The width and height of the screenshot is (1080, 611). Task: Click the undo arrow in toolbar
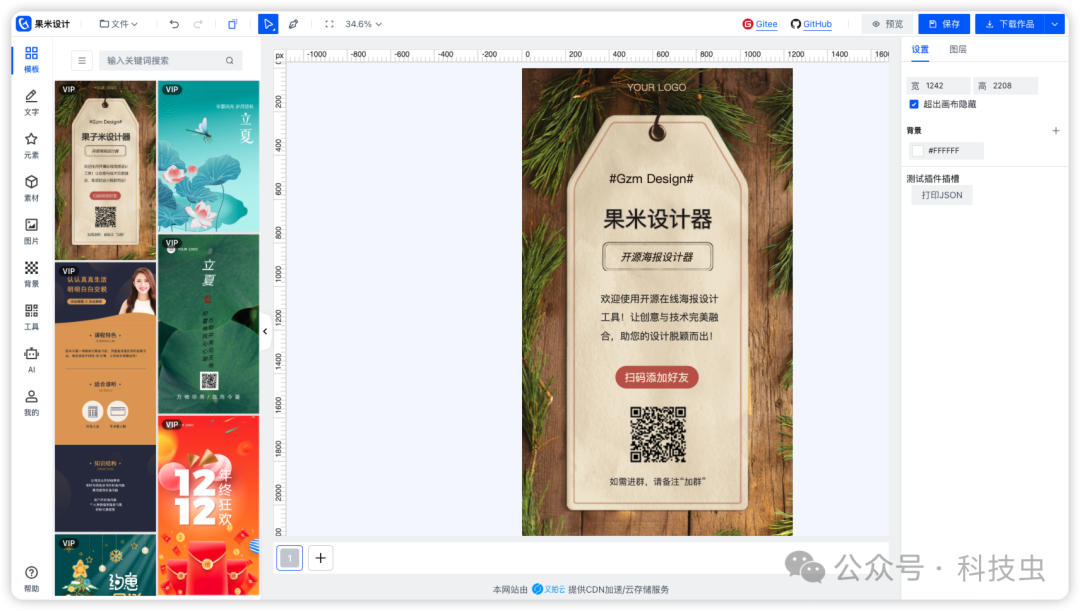point(174,24)
